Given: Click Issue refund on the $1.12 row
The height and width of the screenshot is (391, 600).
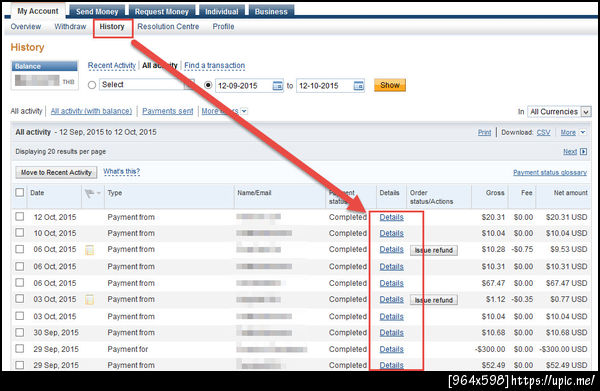Looking at the screenshot, I should (x=434, y=300).
